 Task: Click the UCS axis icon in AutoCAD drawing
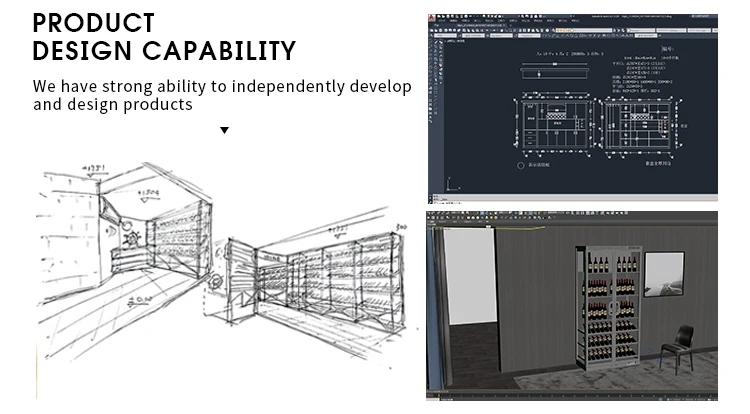pyautogui.click(x=452, y=184)
